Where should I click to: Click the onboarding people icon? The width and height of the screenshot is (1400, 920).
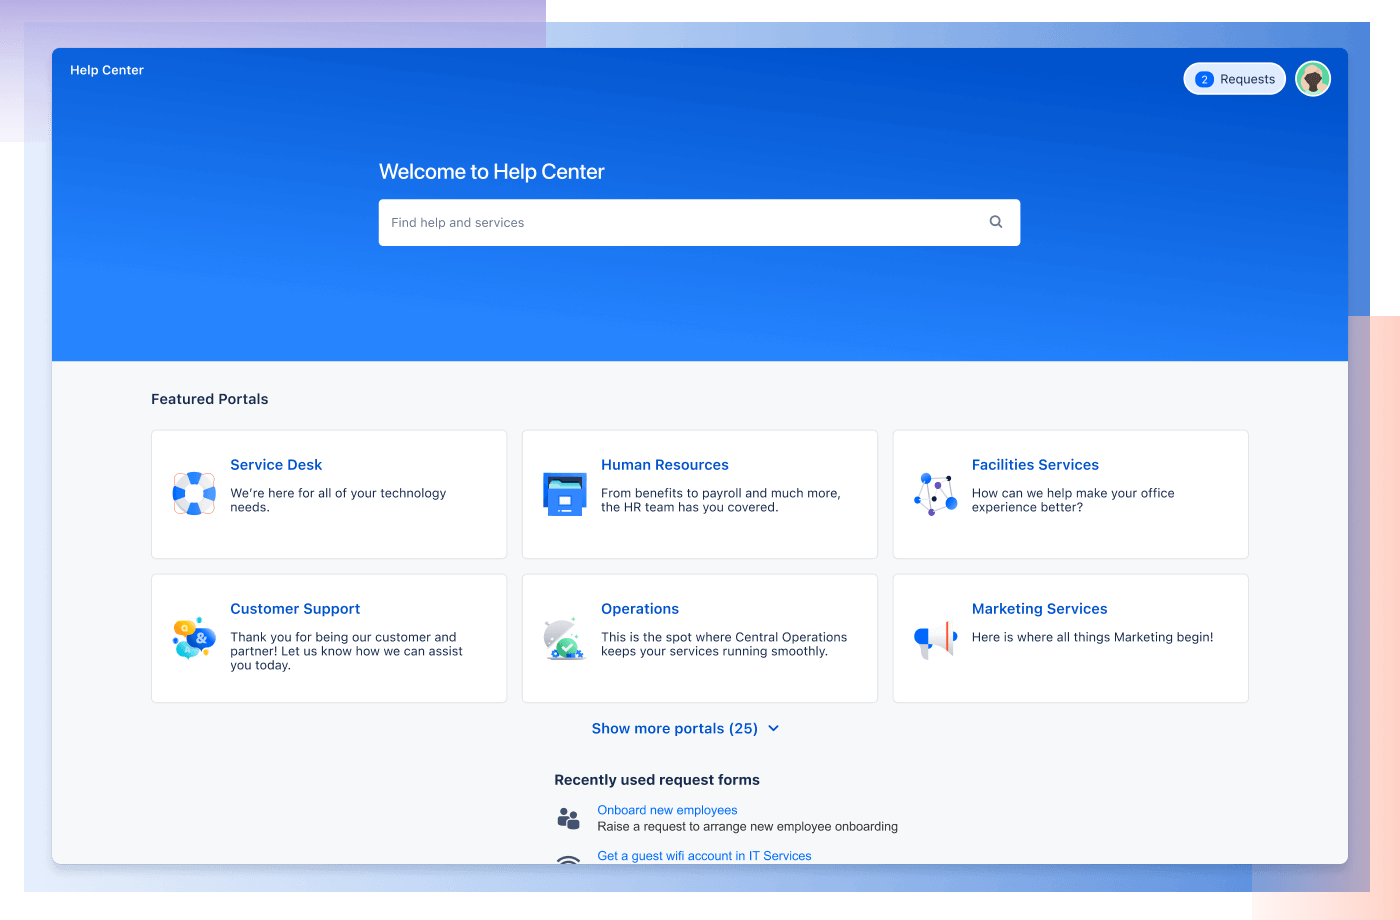(569, 818)
